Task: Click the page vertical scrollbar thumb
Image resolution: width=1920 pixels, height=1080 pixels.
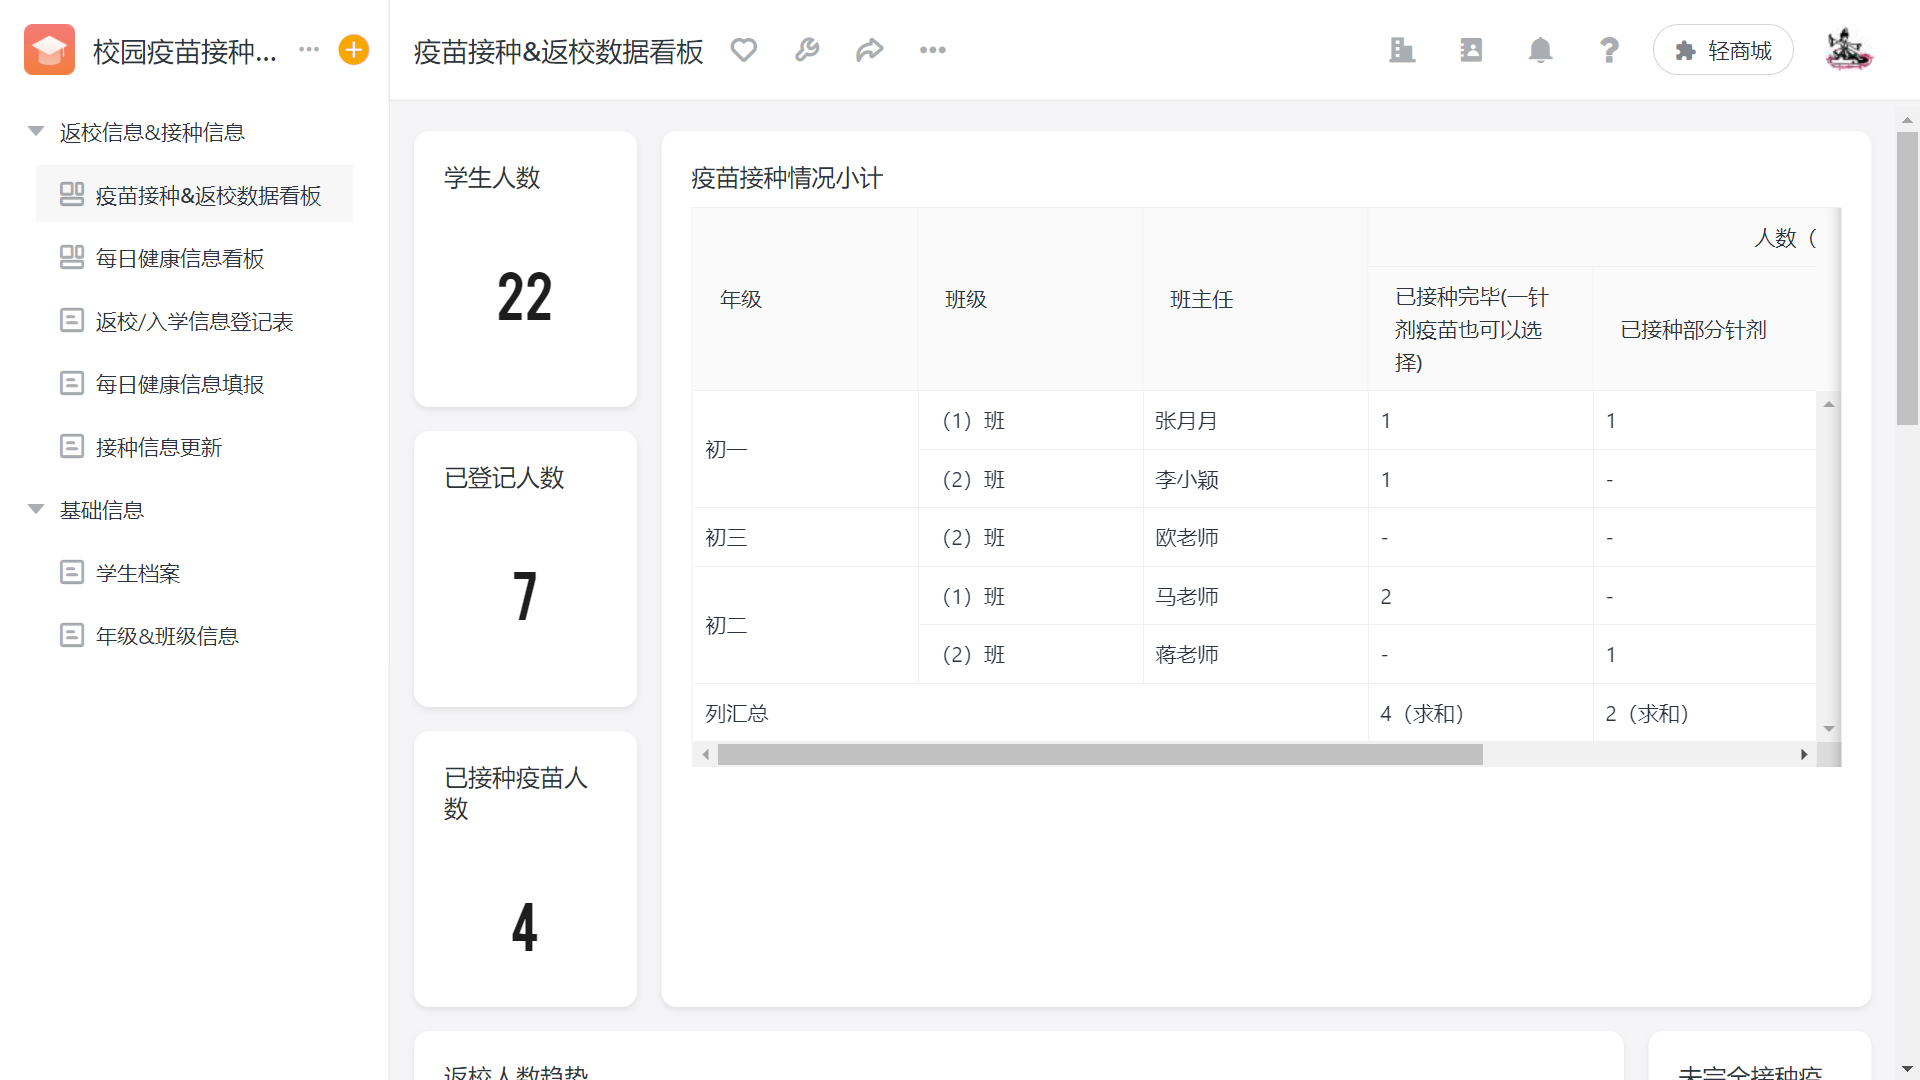Action: 1907,280
